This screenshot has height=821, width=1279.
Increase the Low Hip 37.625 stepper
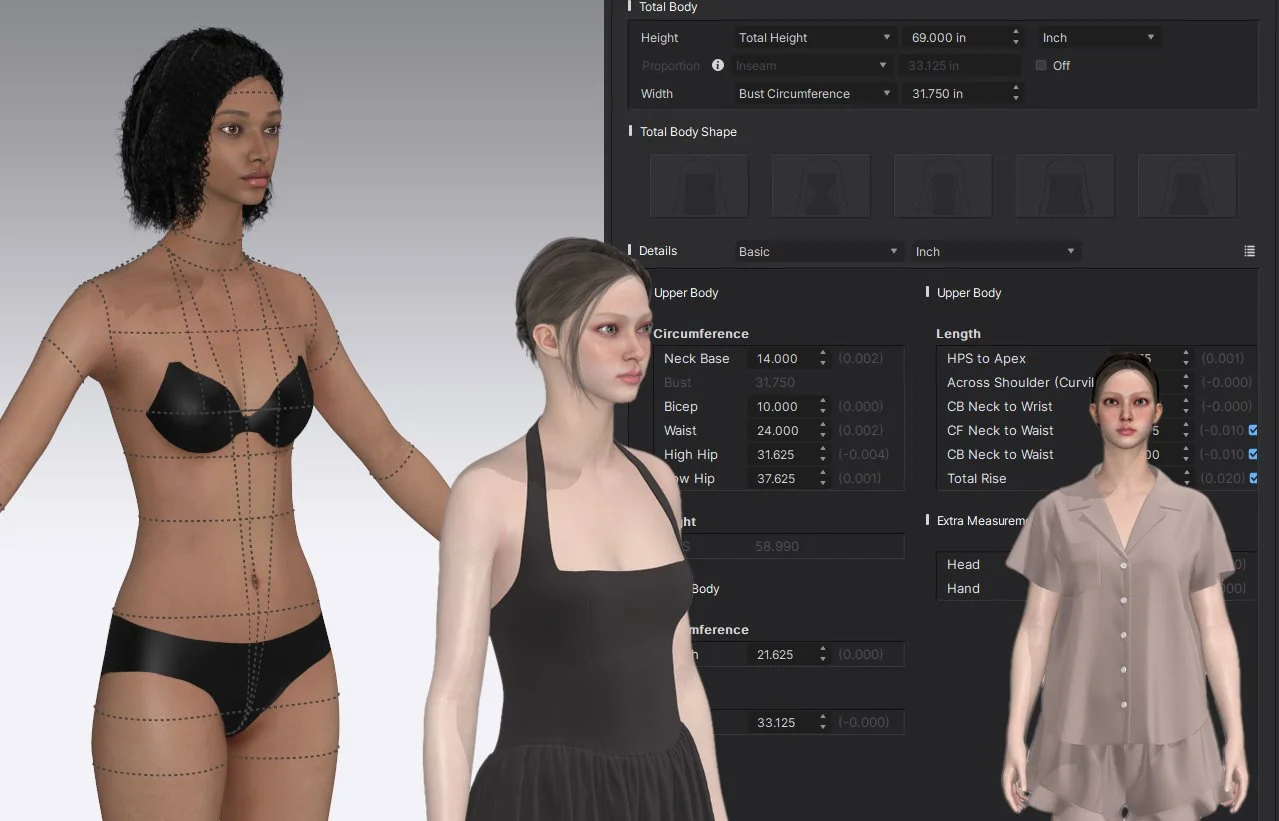tap(823, 473)
